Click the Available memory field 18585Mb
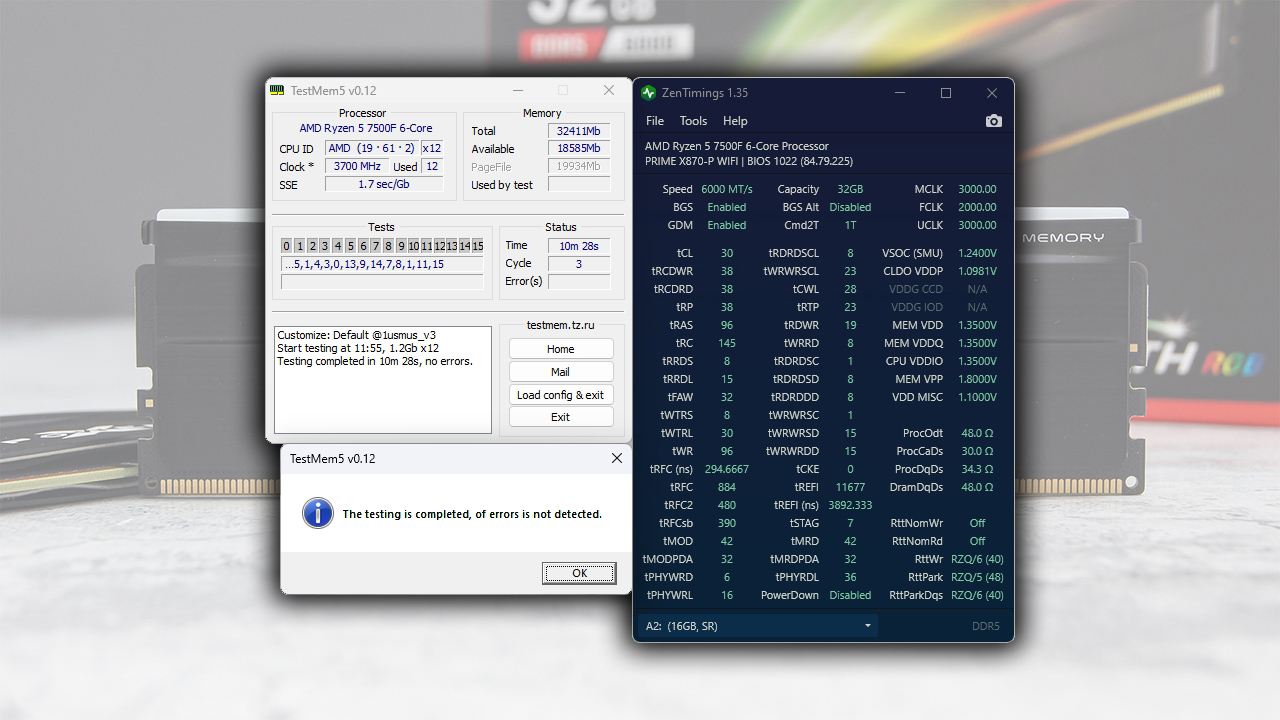This screenshot has width=1280, height=720. pos(579,149)
